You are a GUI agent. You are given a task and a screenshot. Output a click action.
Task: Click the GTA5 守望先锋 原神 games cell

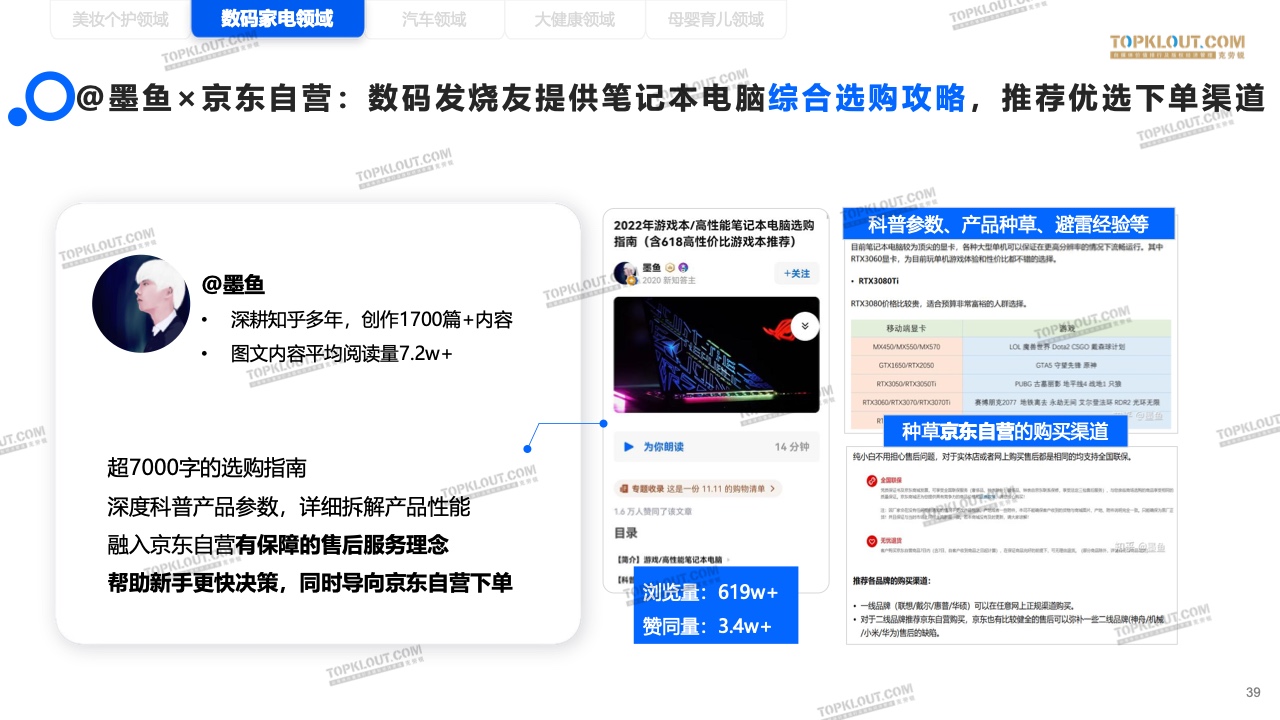[1066, 365]
